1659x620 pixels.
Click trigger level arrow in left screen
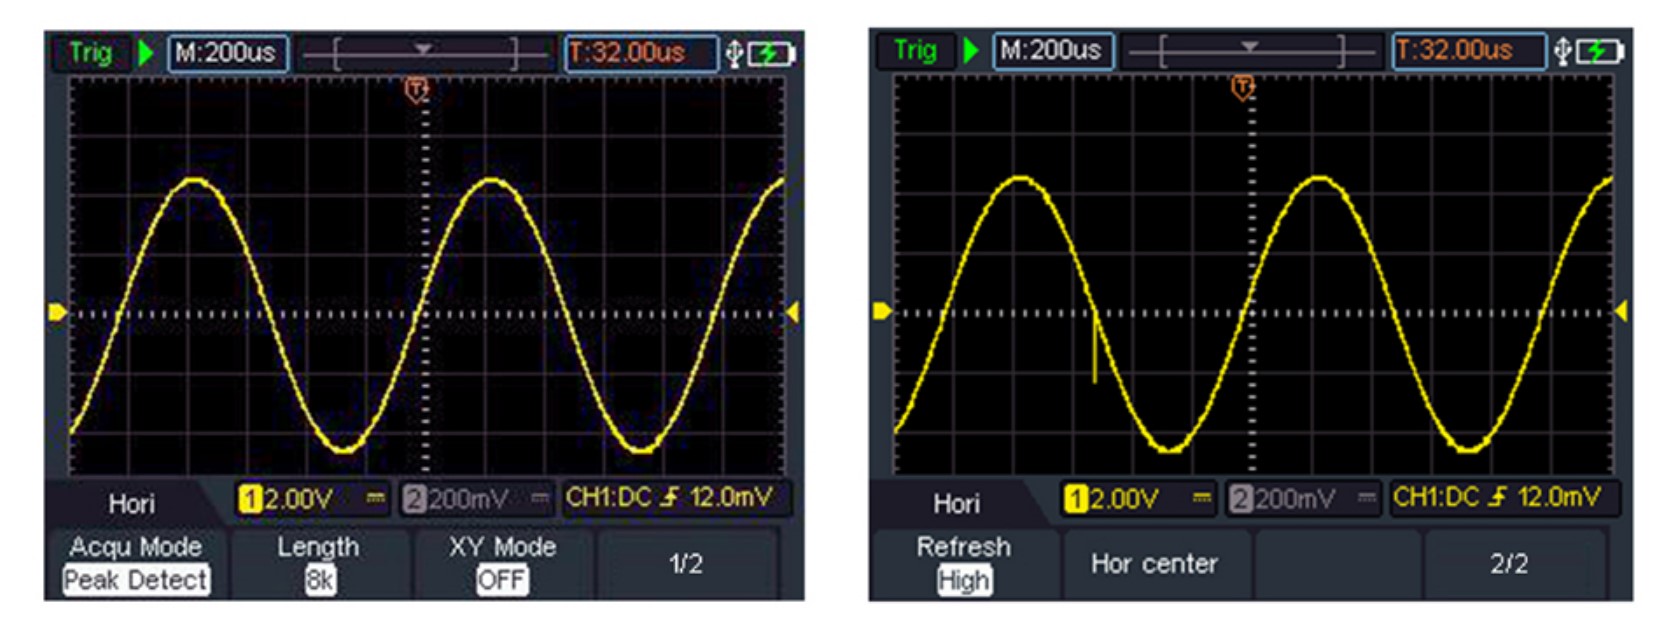coord(792,313)
